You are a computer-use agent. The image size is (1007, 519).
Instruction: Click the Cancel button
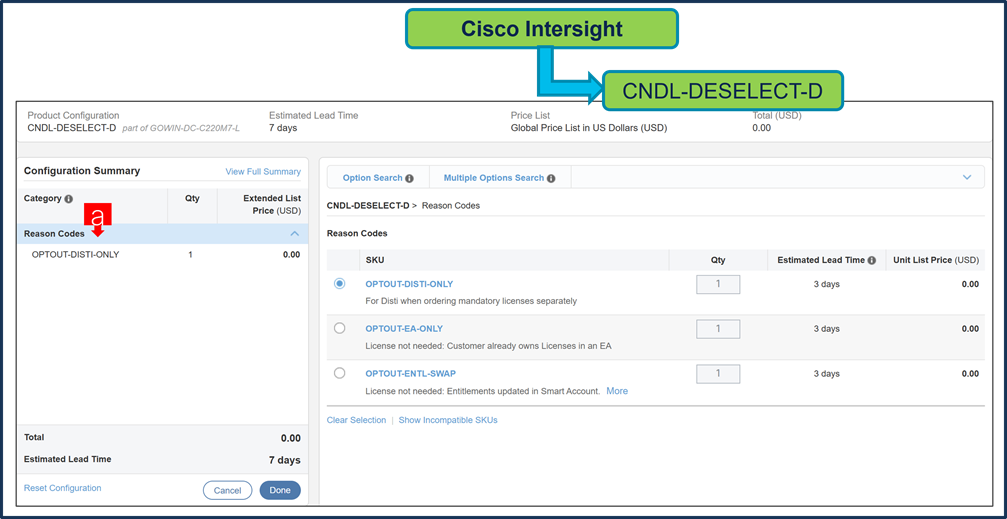227,490
